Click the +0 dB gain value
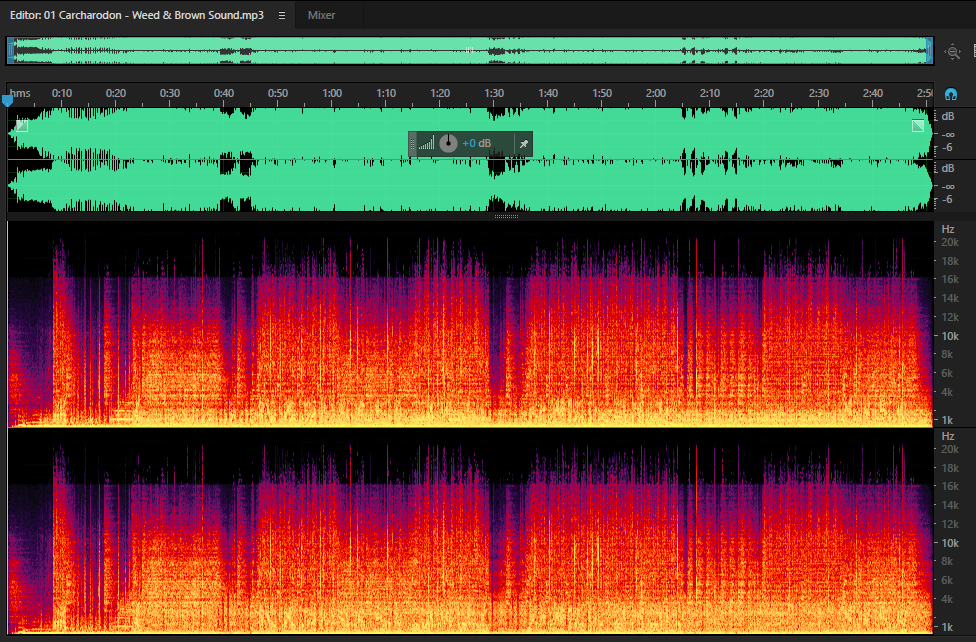Screen dimensions: 976x642 tap(477, 143)
